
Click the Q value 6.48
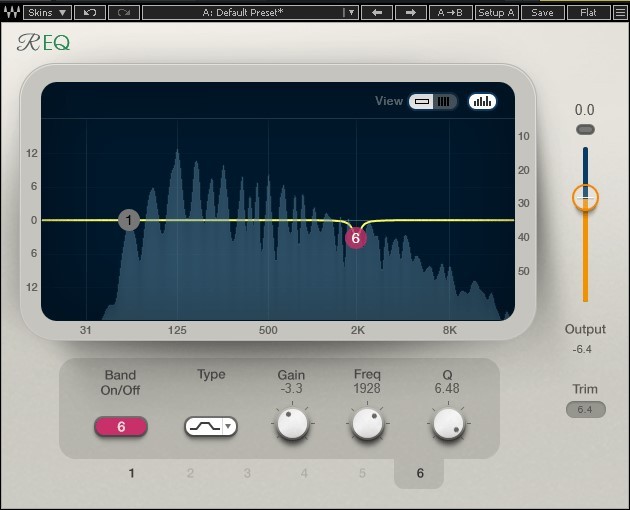point(447,389)
